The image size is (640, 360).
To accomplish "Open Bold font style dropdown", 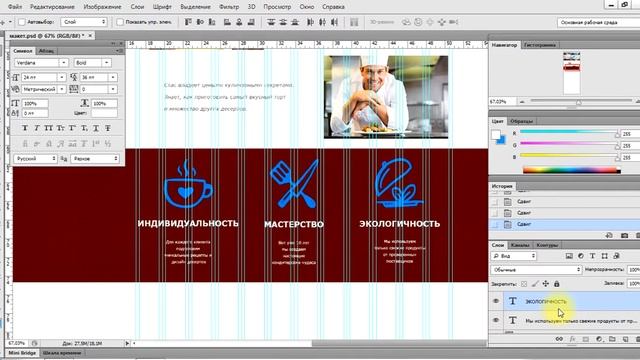I will coord(107,63).
